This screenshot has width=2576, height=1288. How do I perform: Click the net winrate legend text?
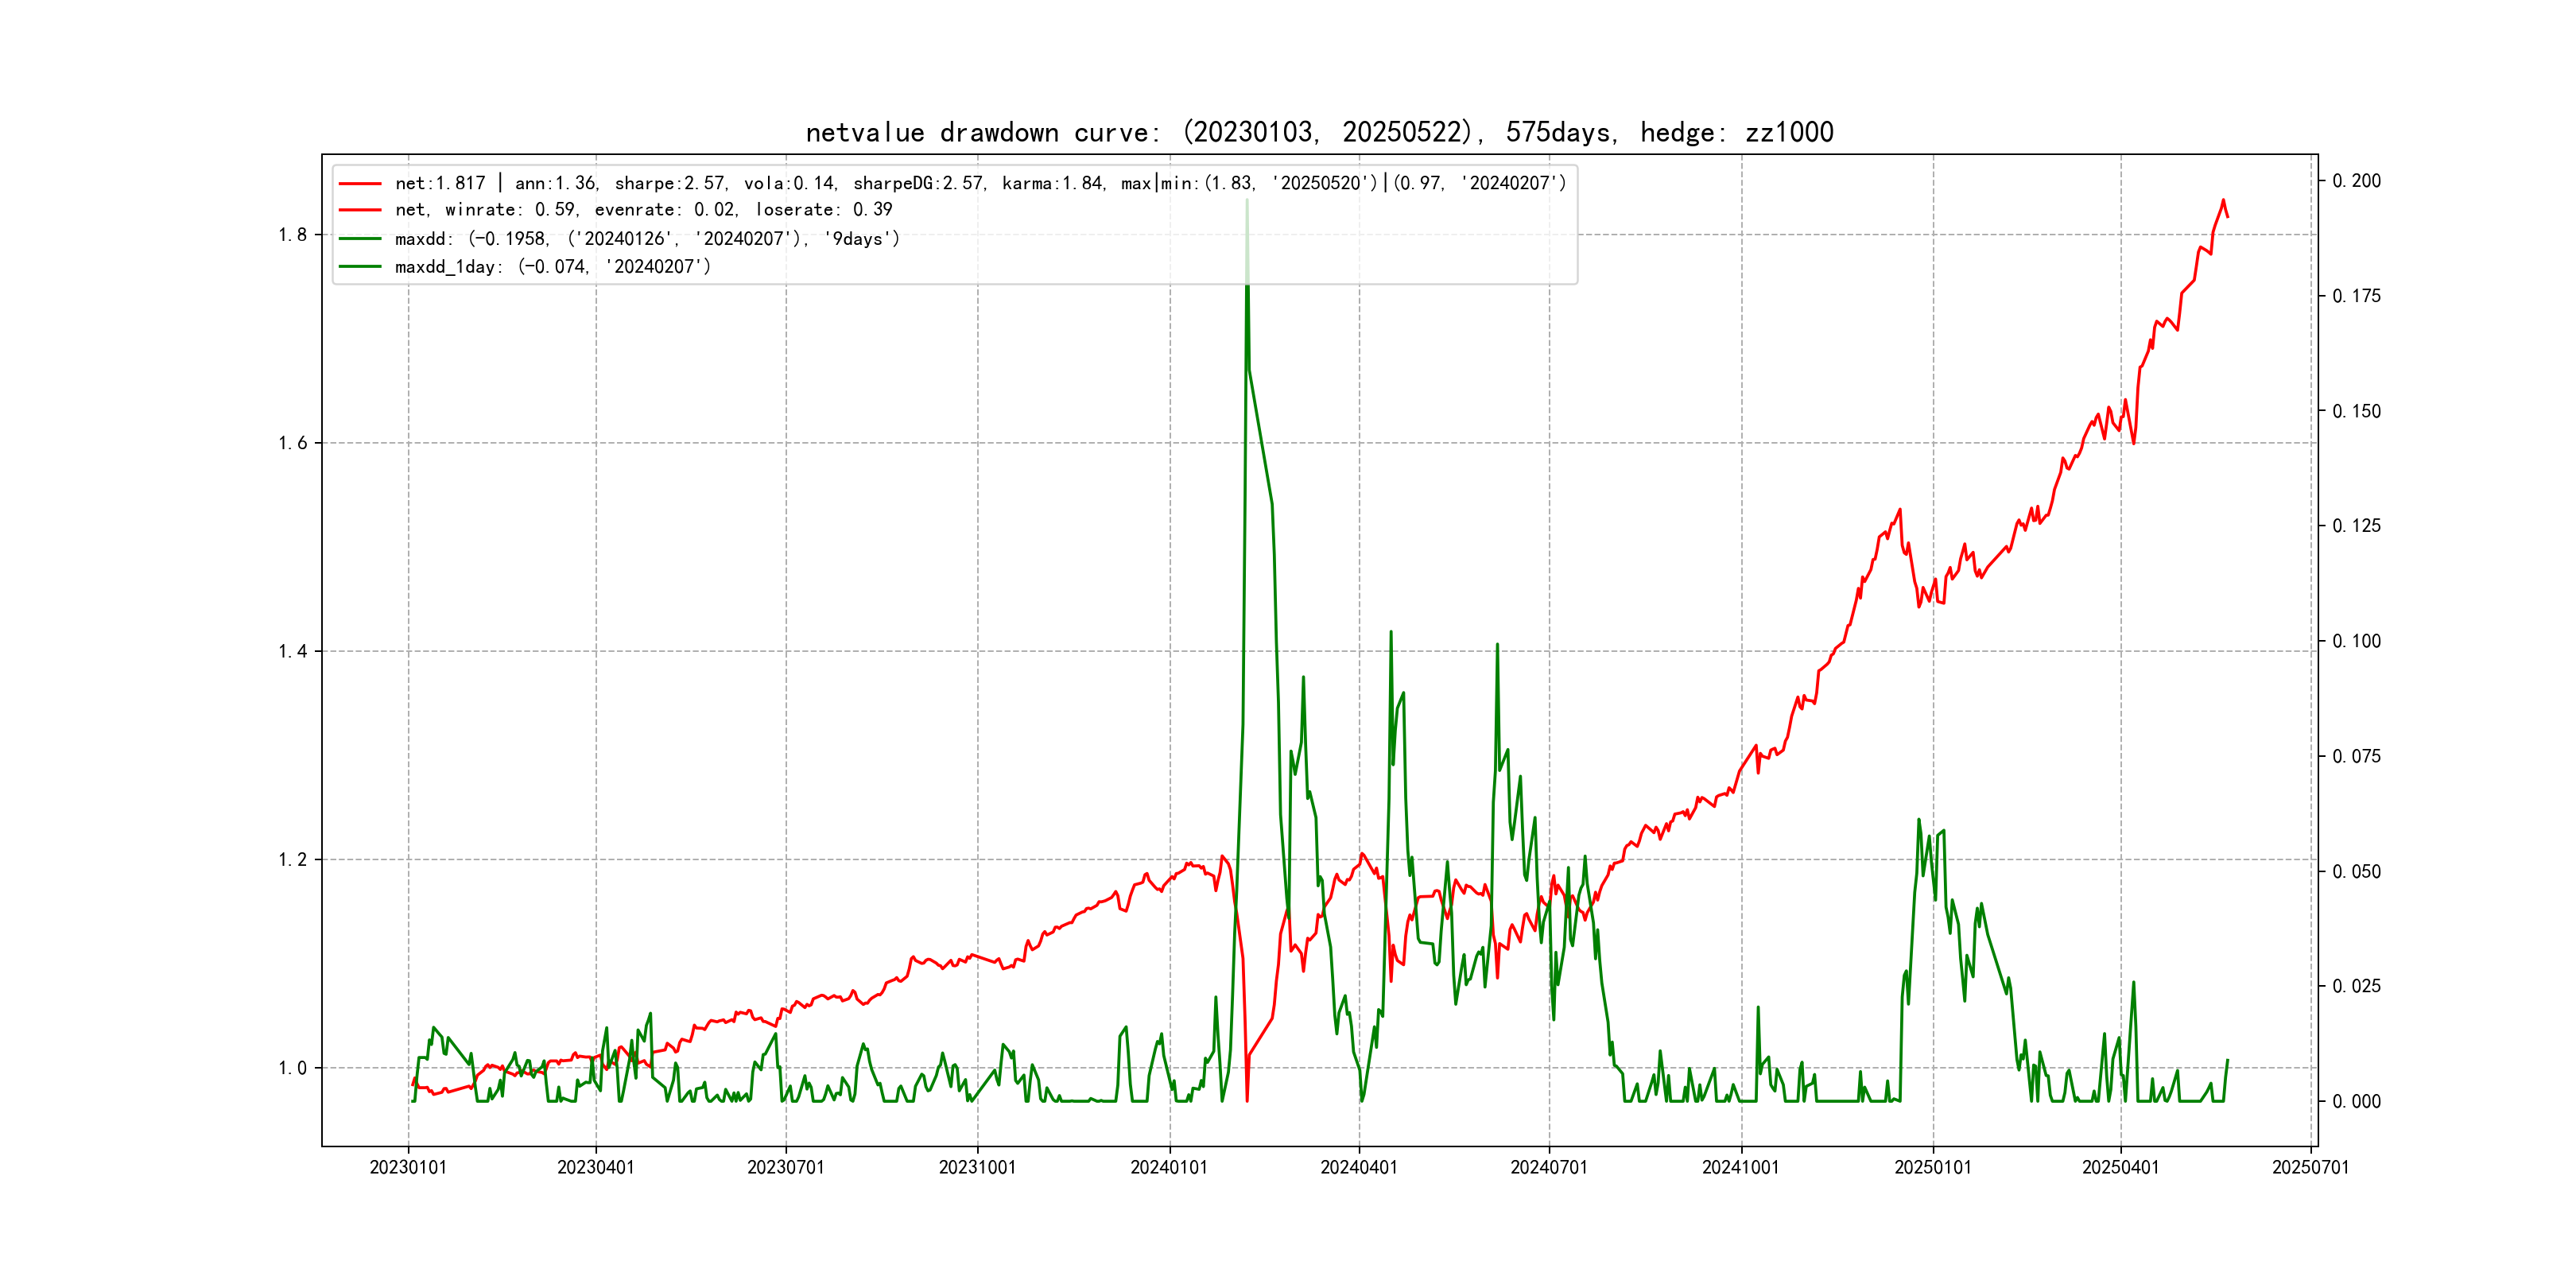(643, 210)
